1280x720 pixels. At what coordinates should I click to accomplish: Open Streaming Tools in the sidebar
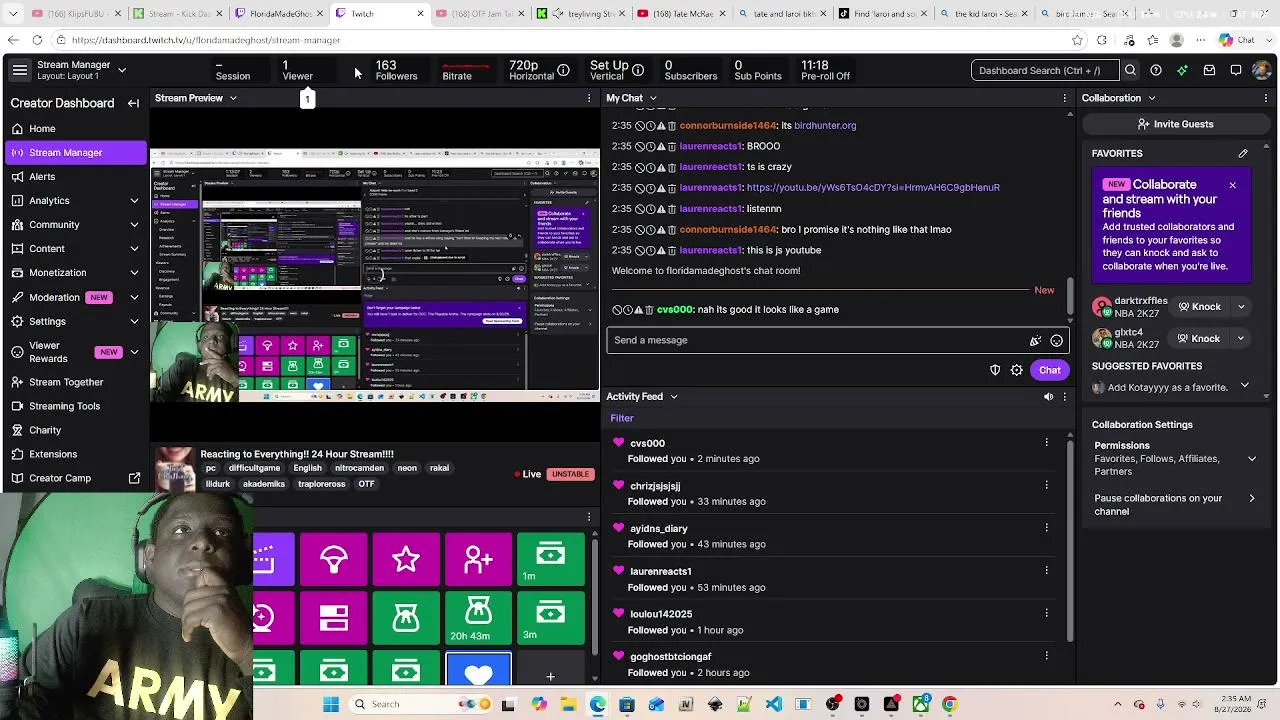coord(75,406)
